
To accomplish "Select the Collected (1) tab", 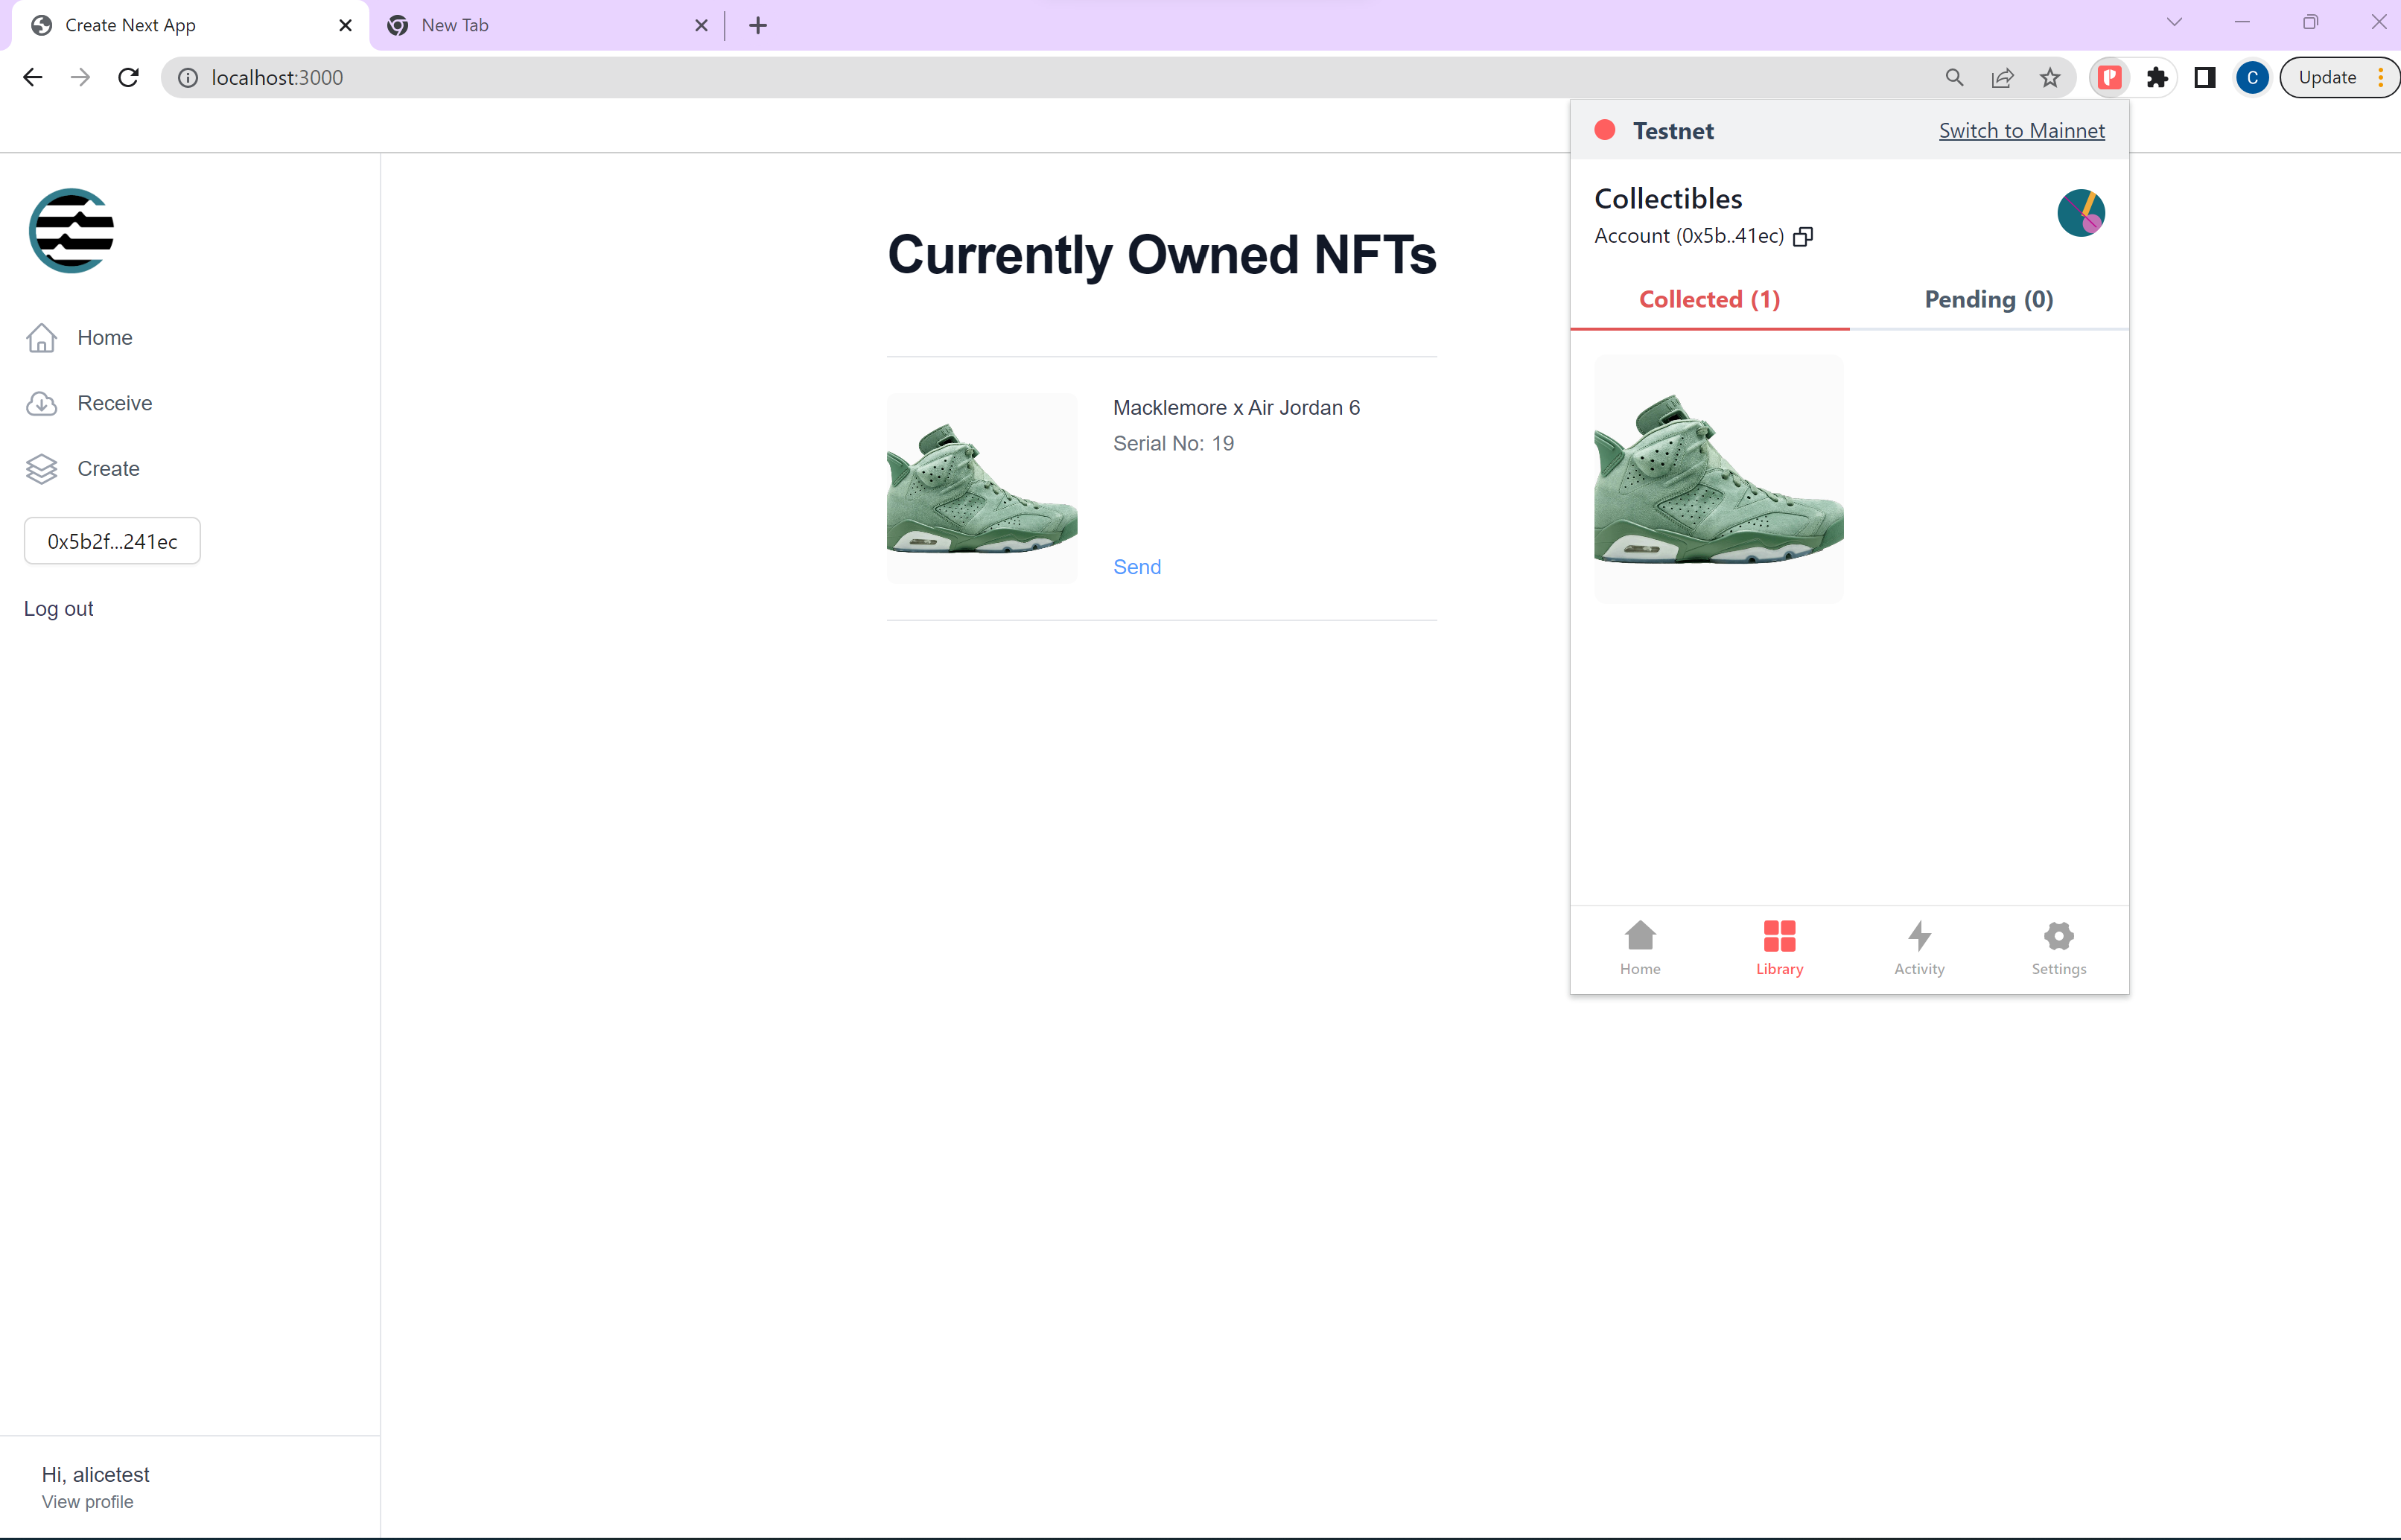I will point(1709,299).
